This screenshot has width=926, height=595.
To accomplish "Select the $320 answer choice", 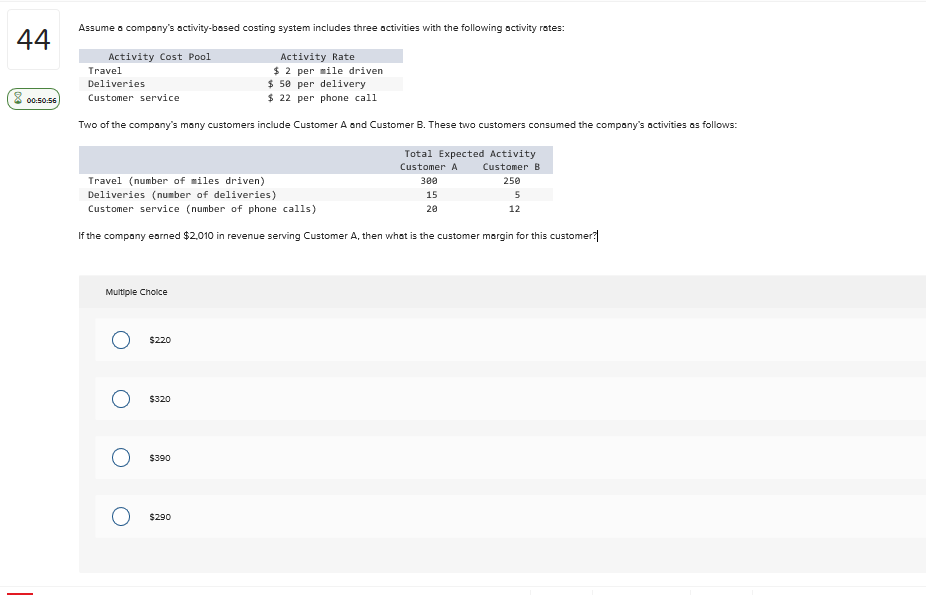I will [120, 399].
